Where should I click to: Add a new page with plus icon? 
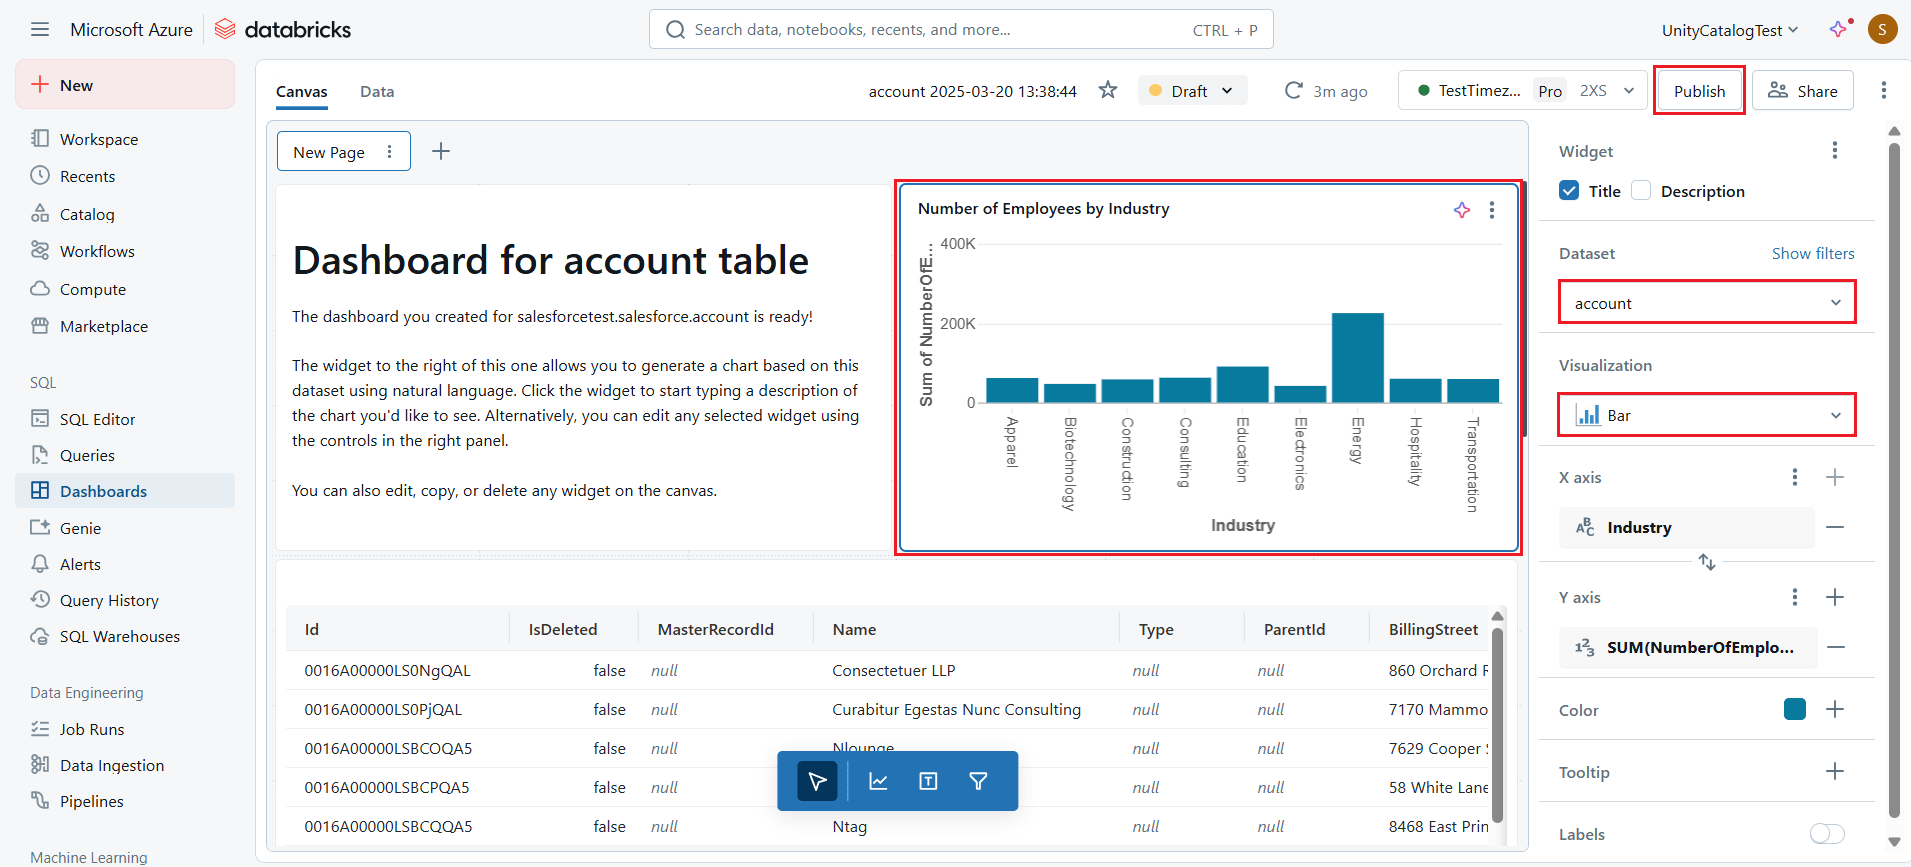pyautogui.click(x=441, y=151)
